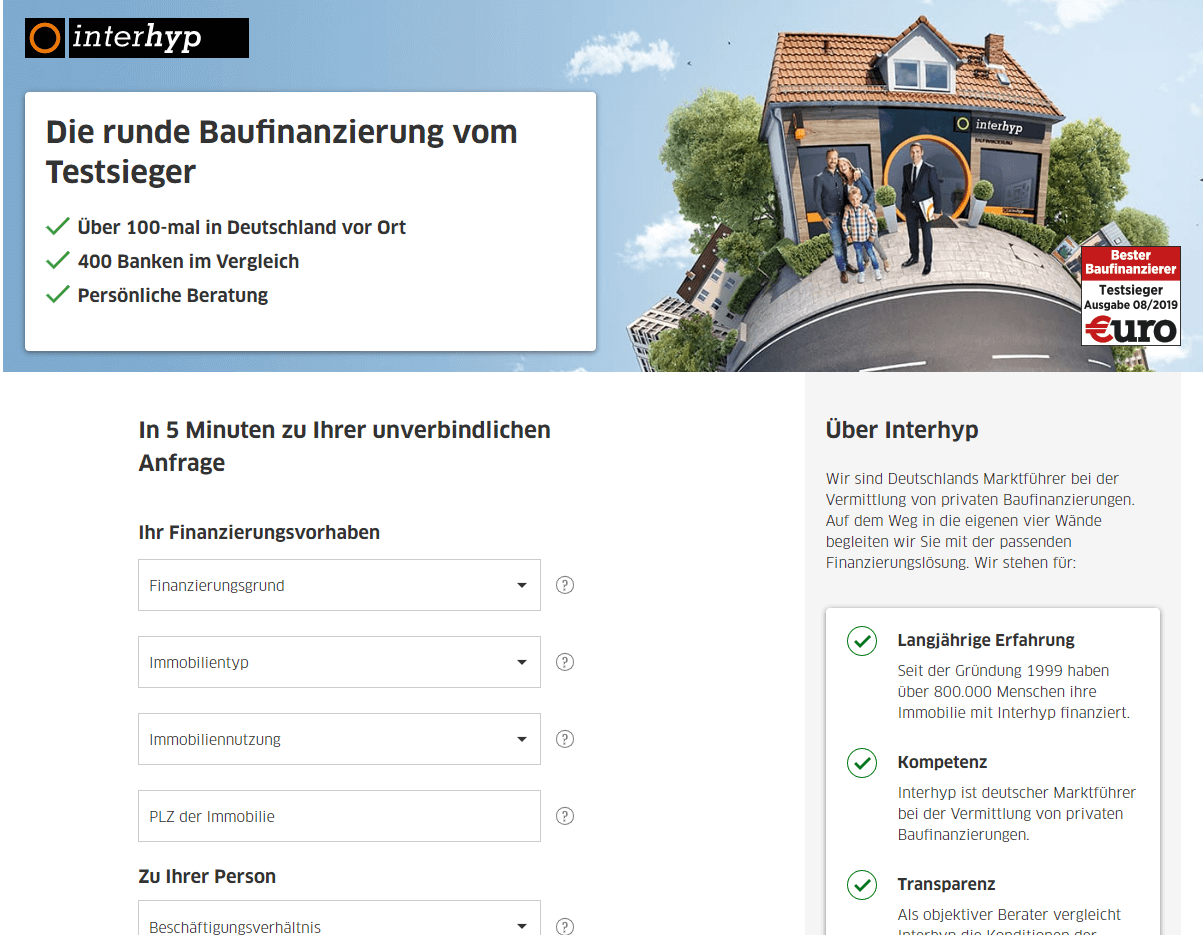Click the Interhyp logo in header
This screenshot has width=1204, height=935.
tap(137, 38)
